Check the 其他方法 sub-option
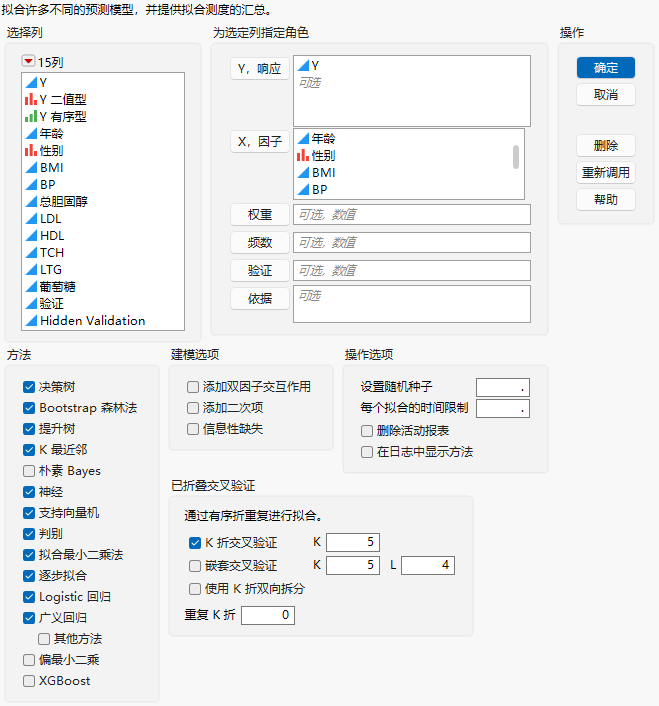The image size is (659, 706). (44, 639)
